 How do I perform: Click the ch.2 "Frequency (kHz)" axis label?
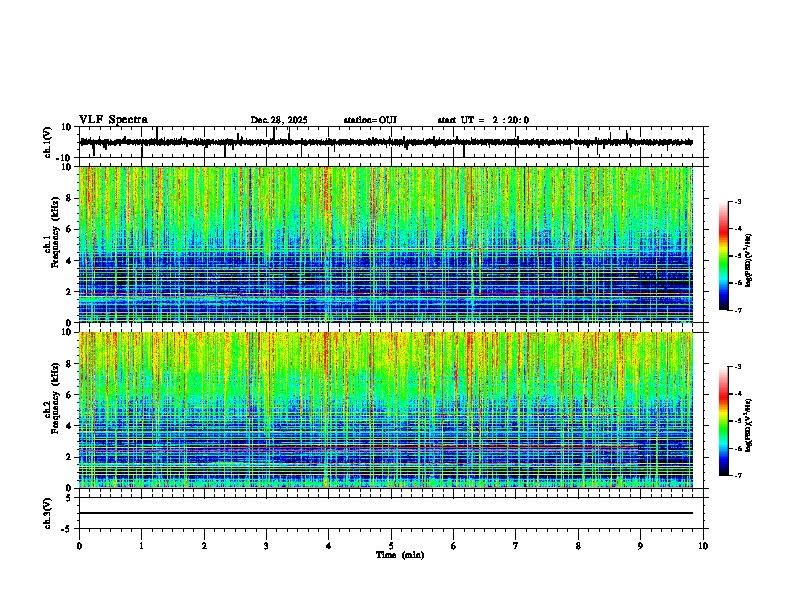(55, 398)
